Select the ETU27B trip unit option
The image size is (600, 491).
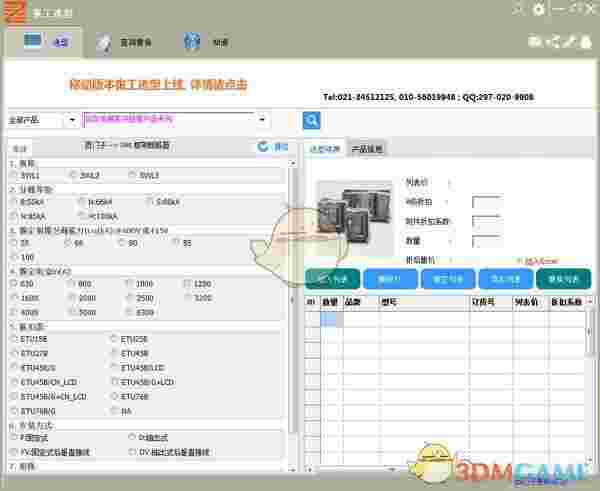tap(14, 353)
